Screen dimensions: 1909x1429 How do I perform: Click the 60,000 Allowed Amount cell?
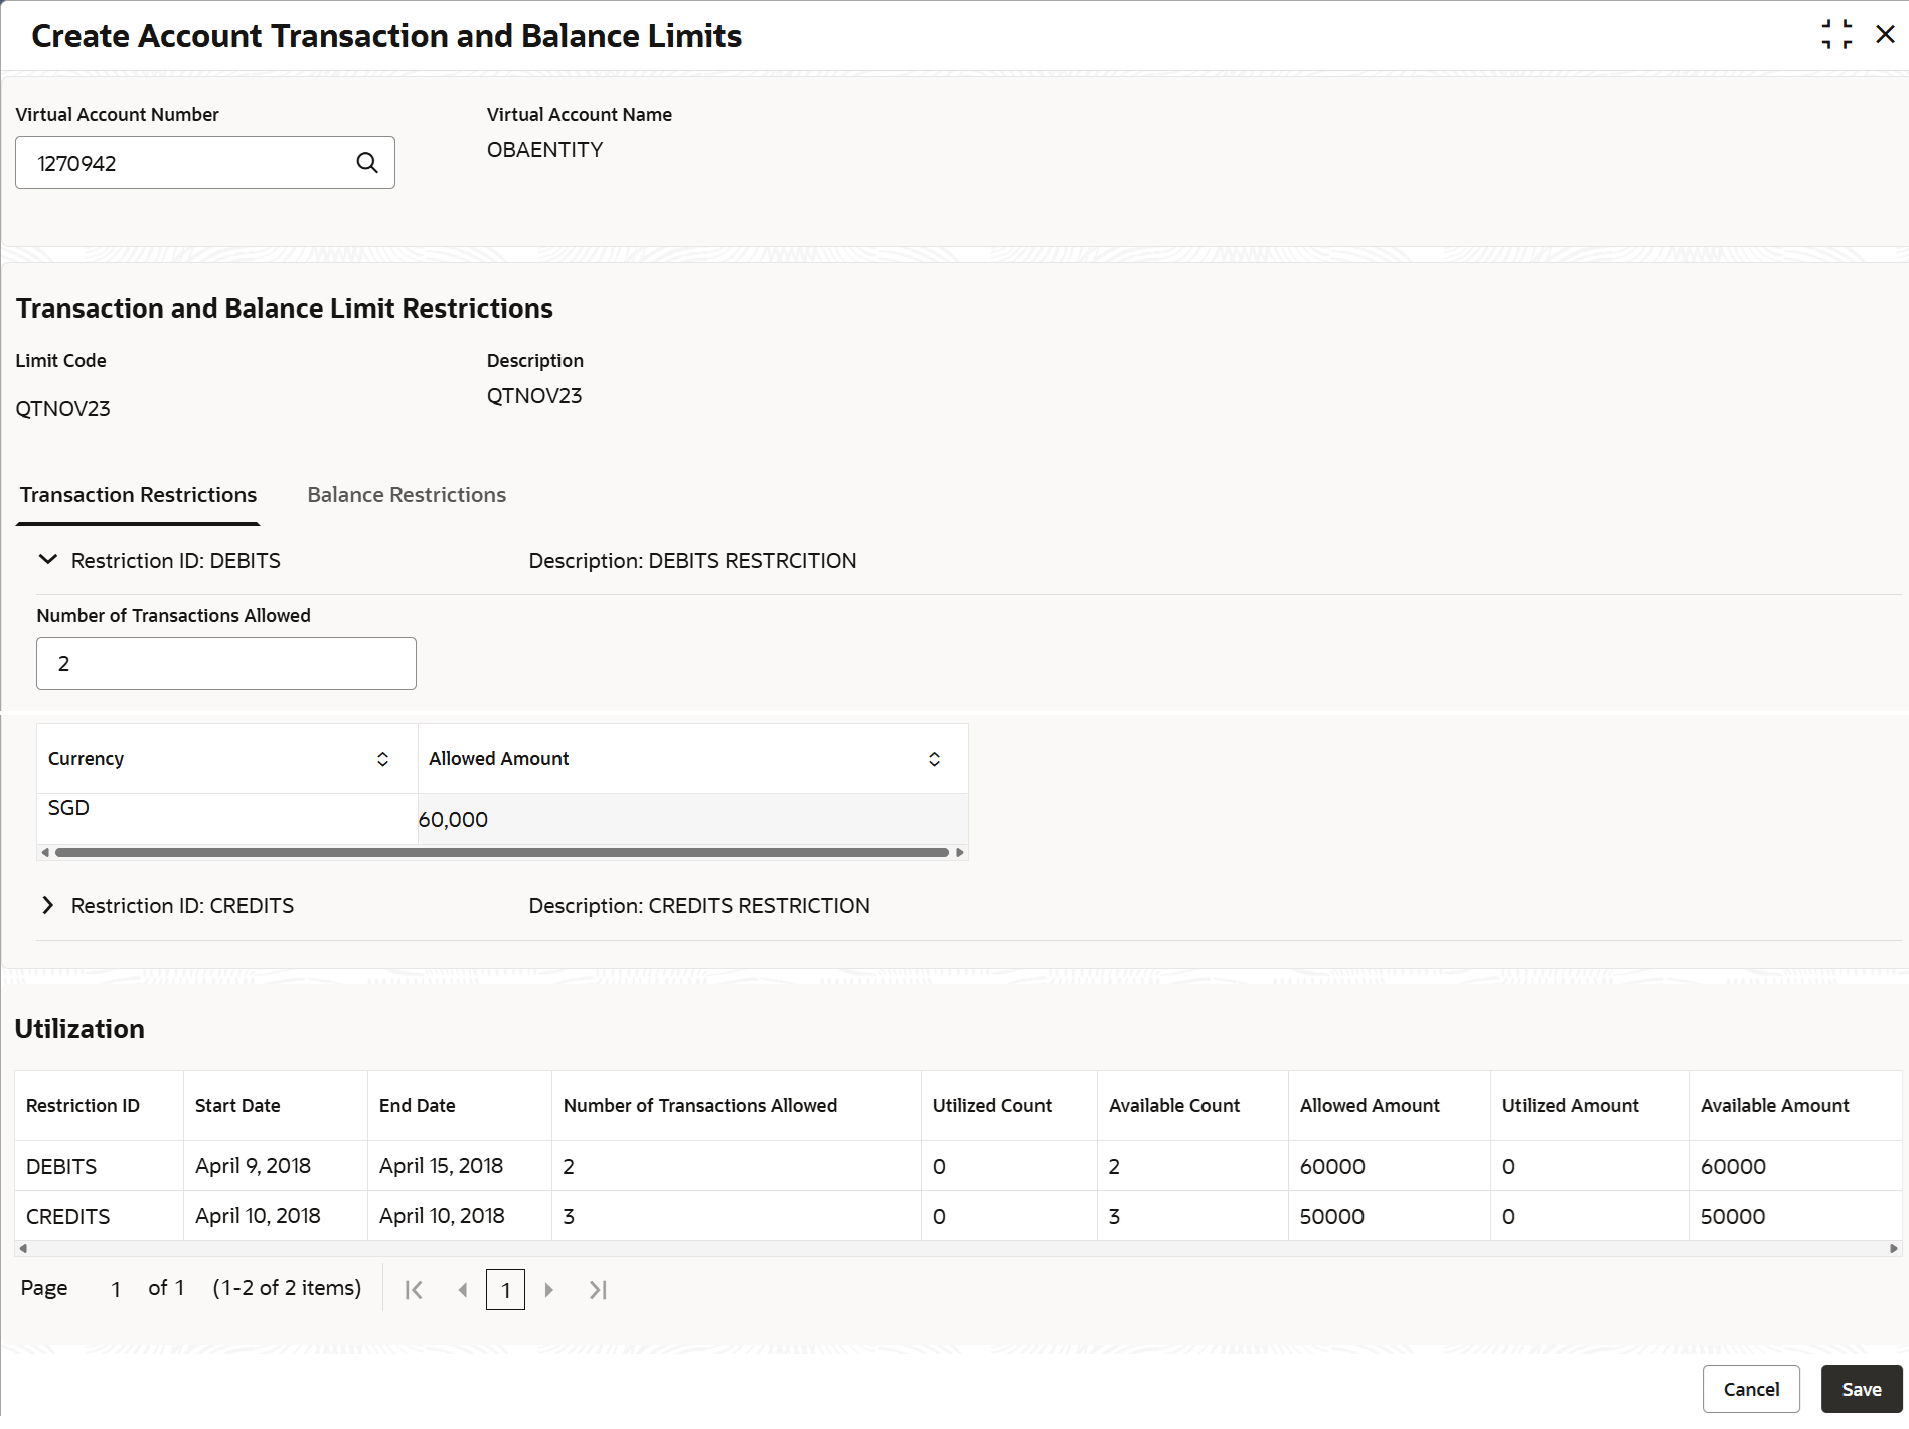point(692,819)
